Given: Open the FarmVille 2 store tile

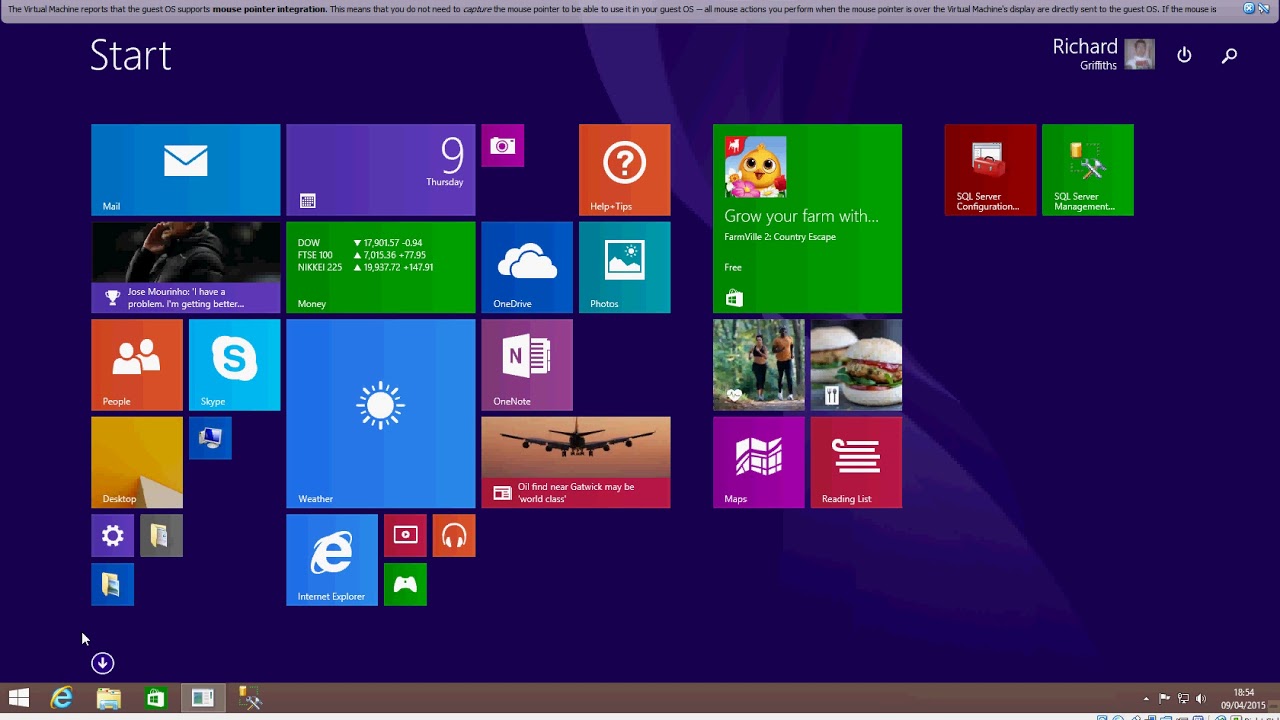Looking at the screenshot, I should point(807,218).
